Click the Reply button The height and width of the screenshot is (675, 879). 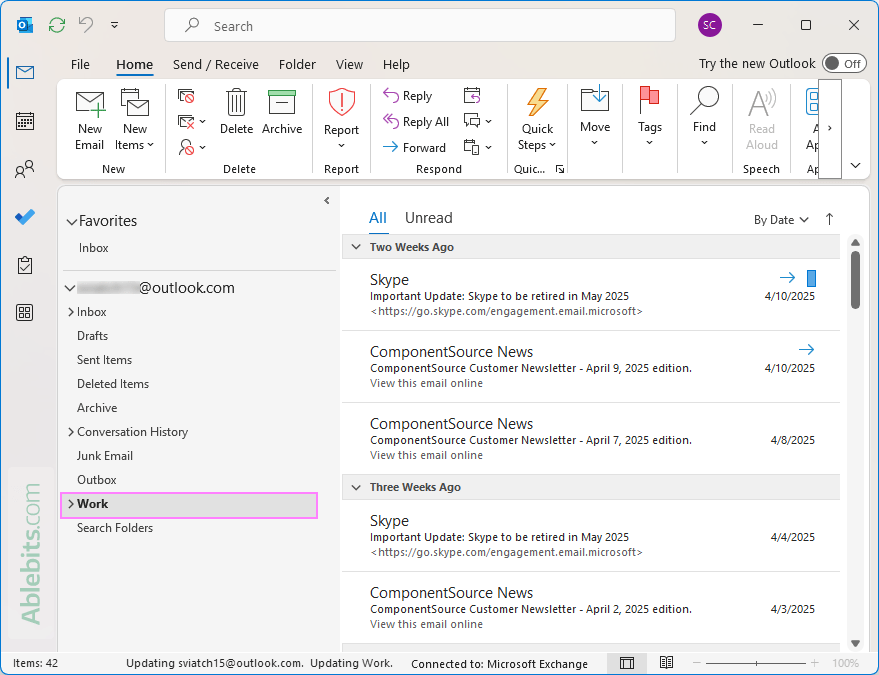tap(408, 96)
